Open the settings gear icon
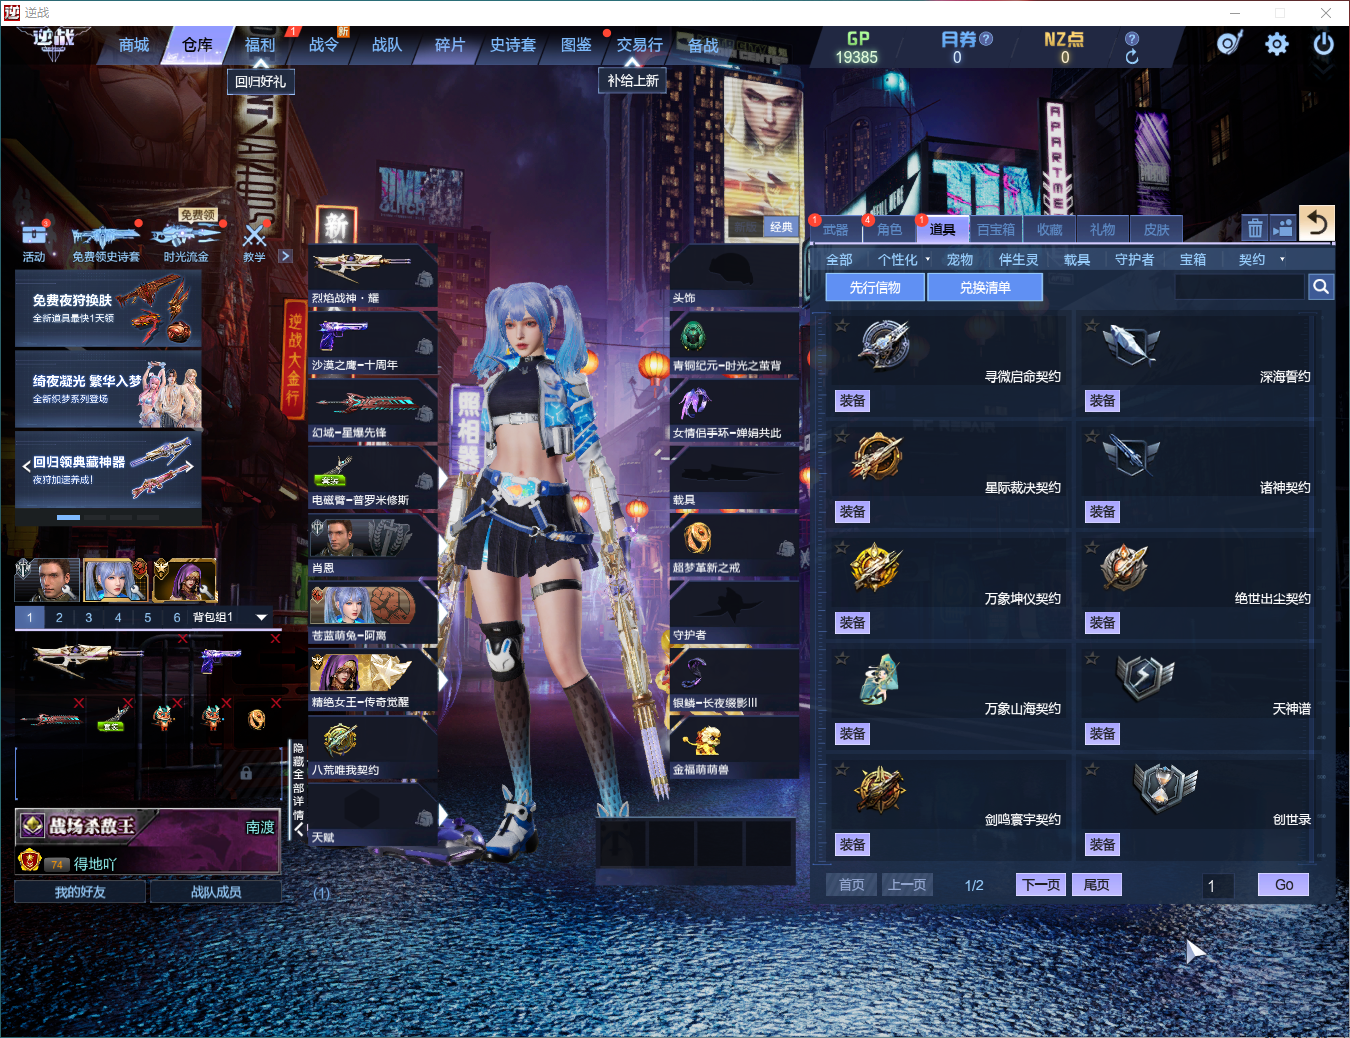This screenshot has width=1350, height=1038. point(1276,44)
